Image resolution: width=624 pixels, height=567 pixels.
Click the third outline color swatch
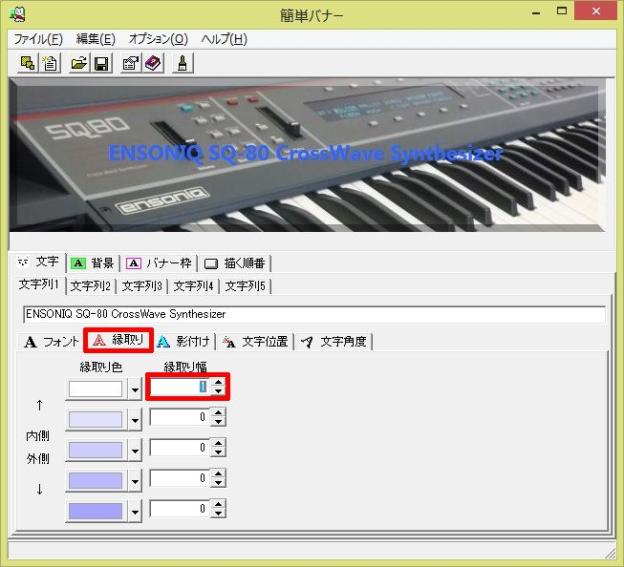pos(96,450)
